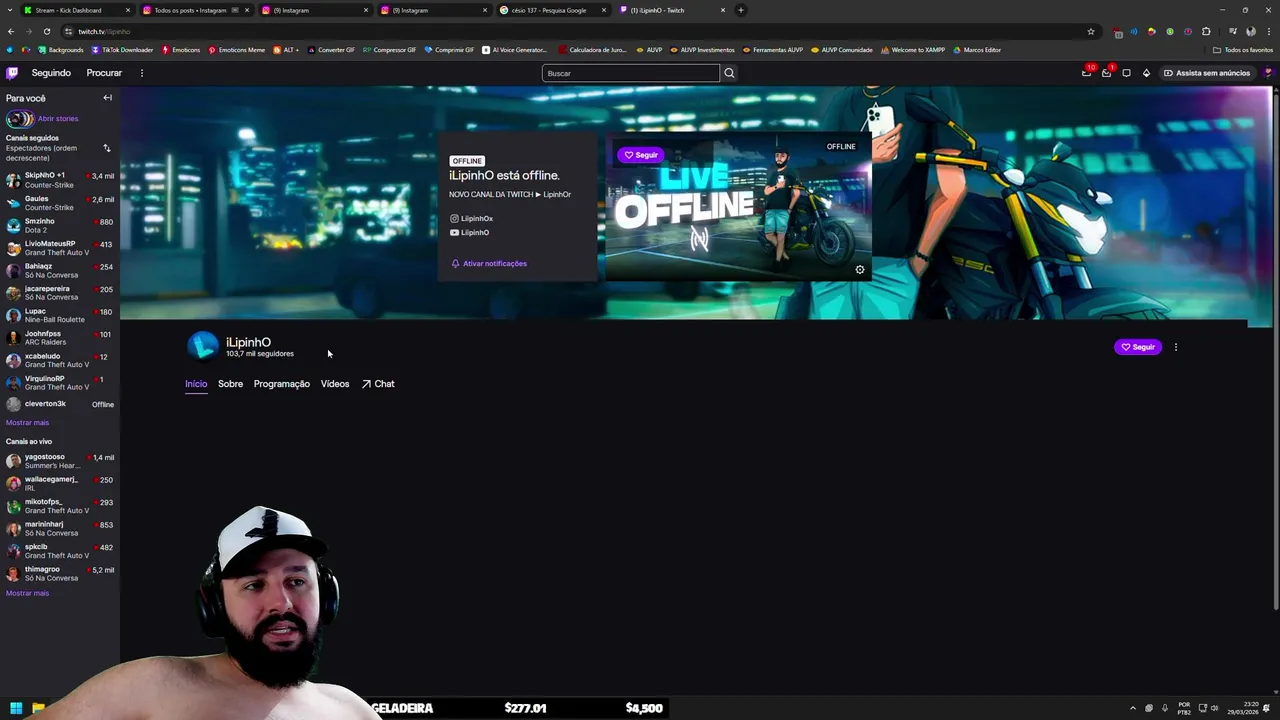
Task: Open Windows Start menu
Action: tap(16, 708)
